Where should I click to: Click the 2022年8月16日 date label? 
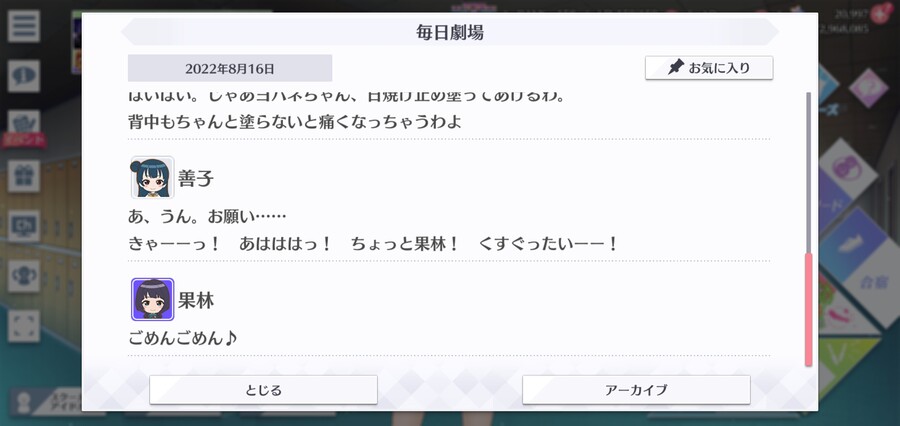230,68
